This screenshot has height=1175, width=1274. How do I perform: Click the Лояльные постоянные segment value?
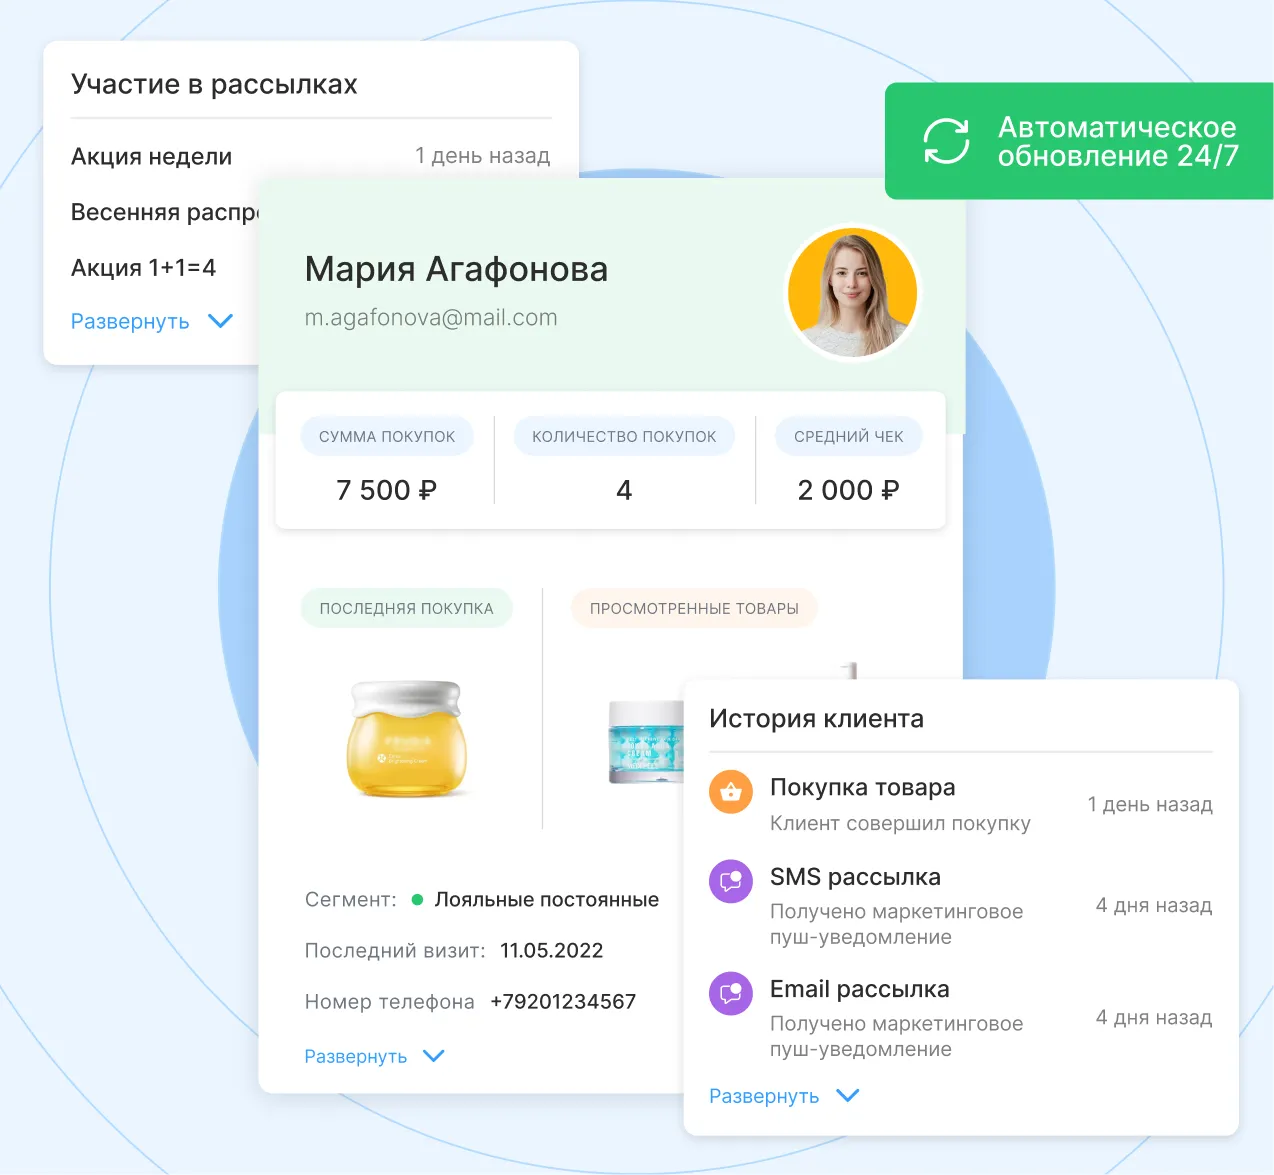pyautogui.click(x=547, y=900)
